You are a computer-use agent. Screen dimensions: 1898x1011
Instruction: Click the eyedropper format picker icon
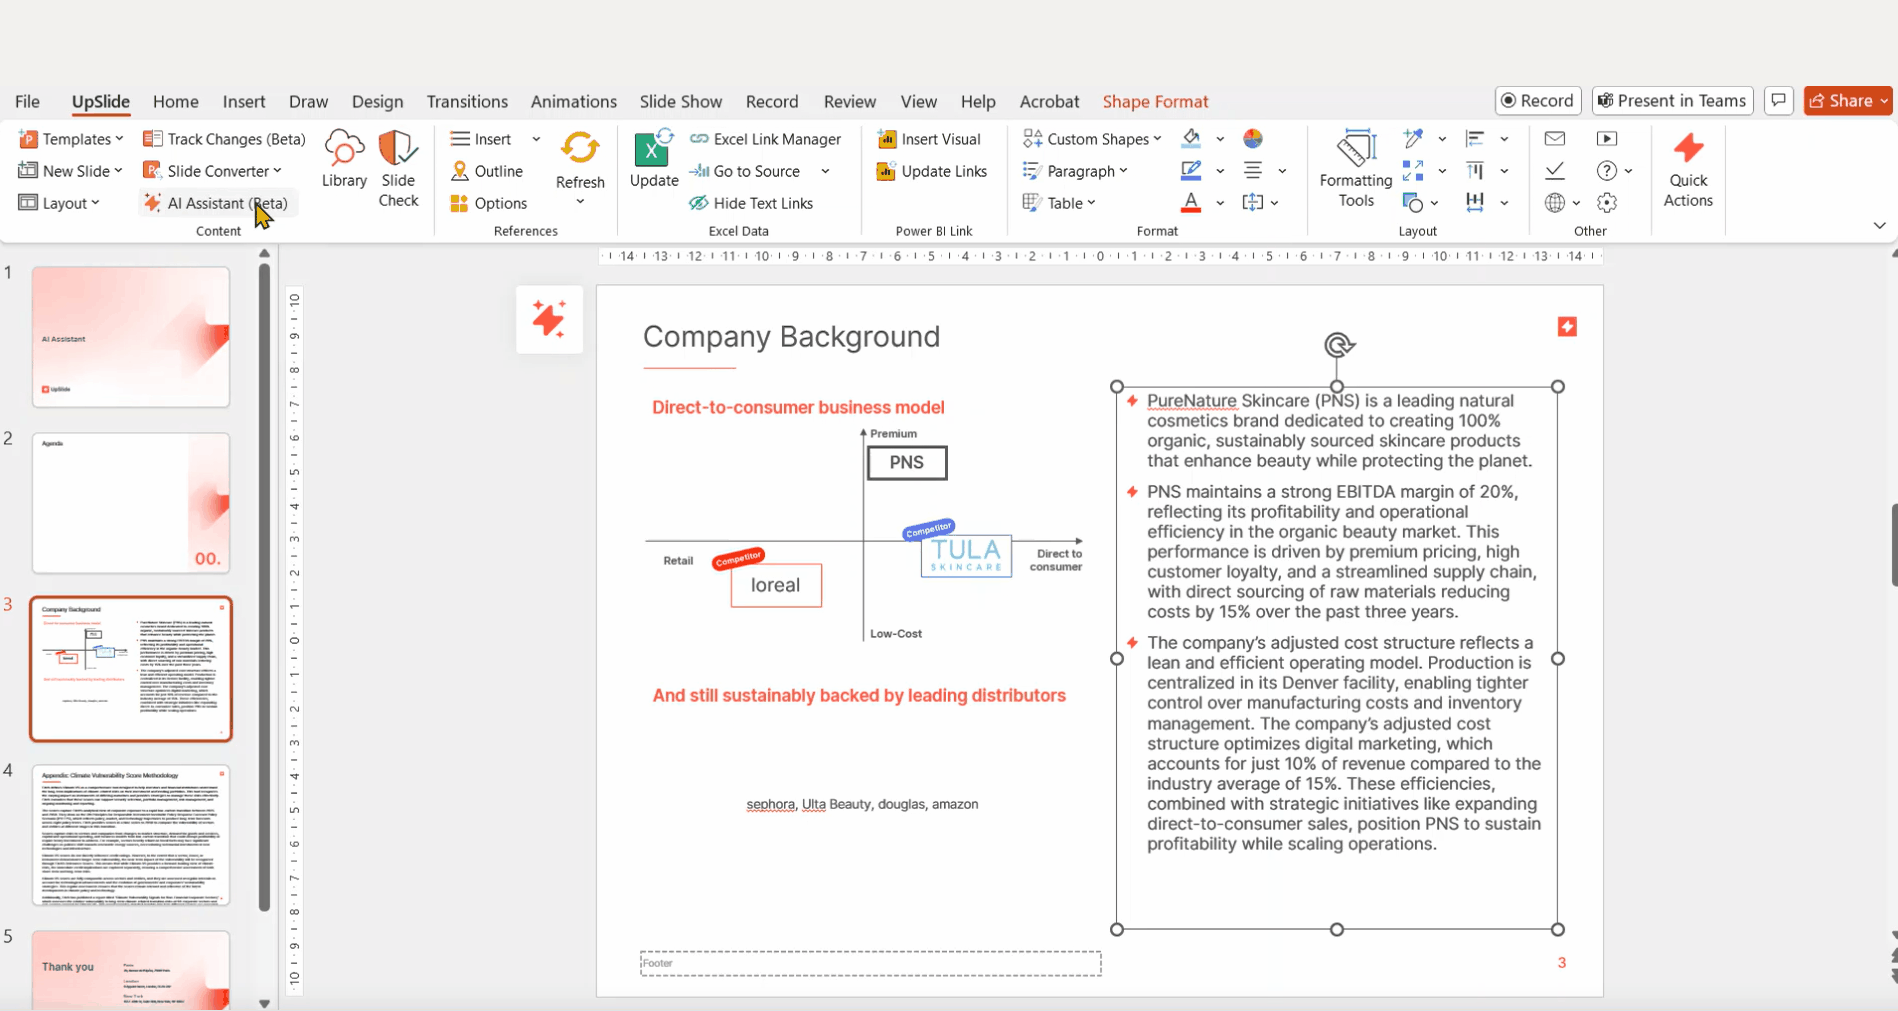pyautogui.click(x=1413, y=138)
